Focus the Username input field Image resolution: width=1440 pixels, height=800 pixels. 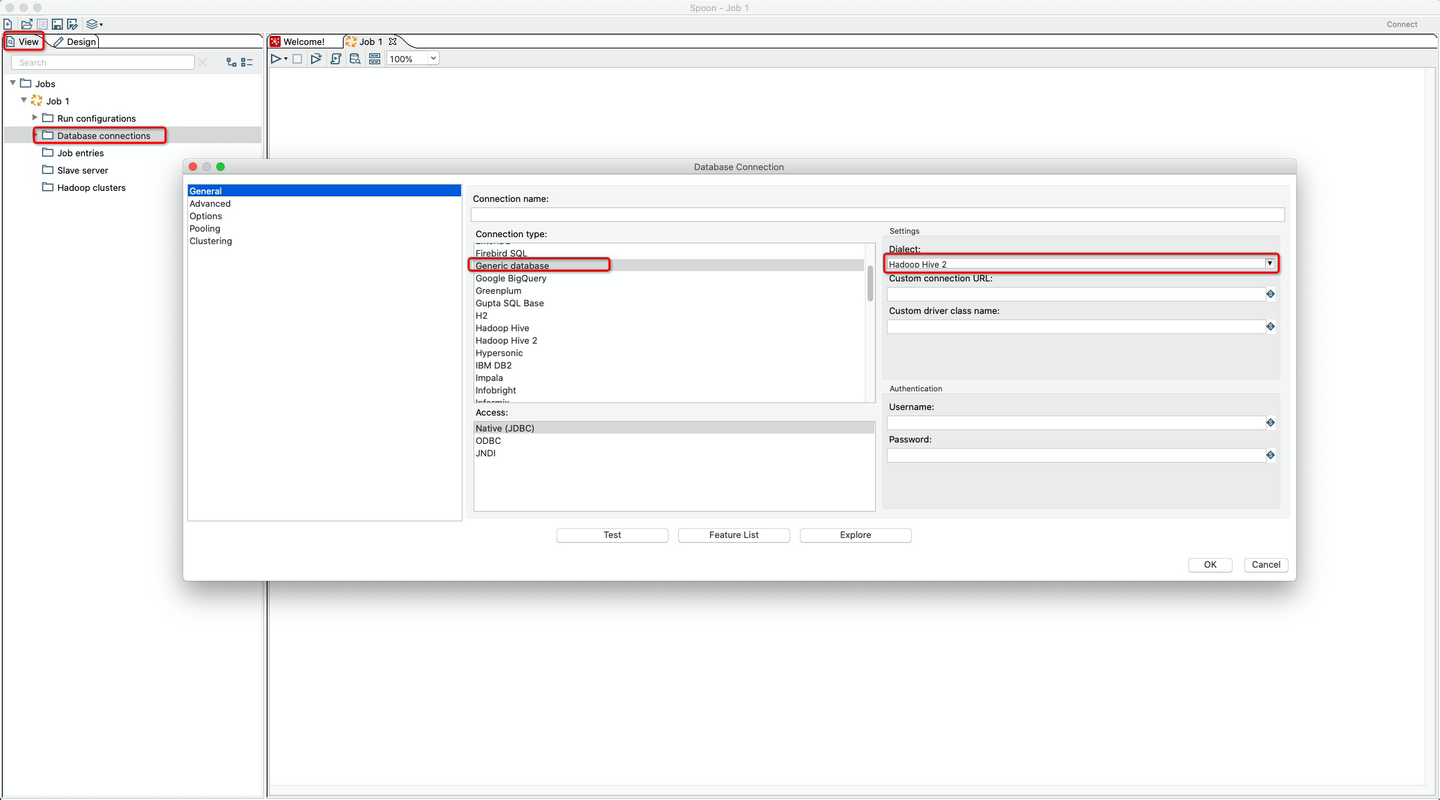click(x=1077, y=423)
